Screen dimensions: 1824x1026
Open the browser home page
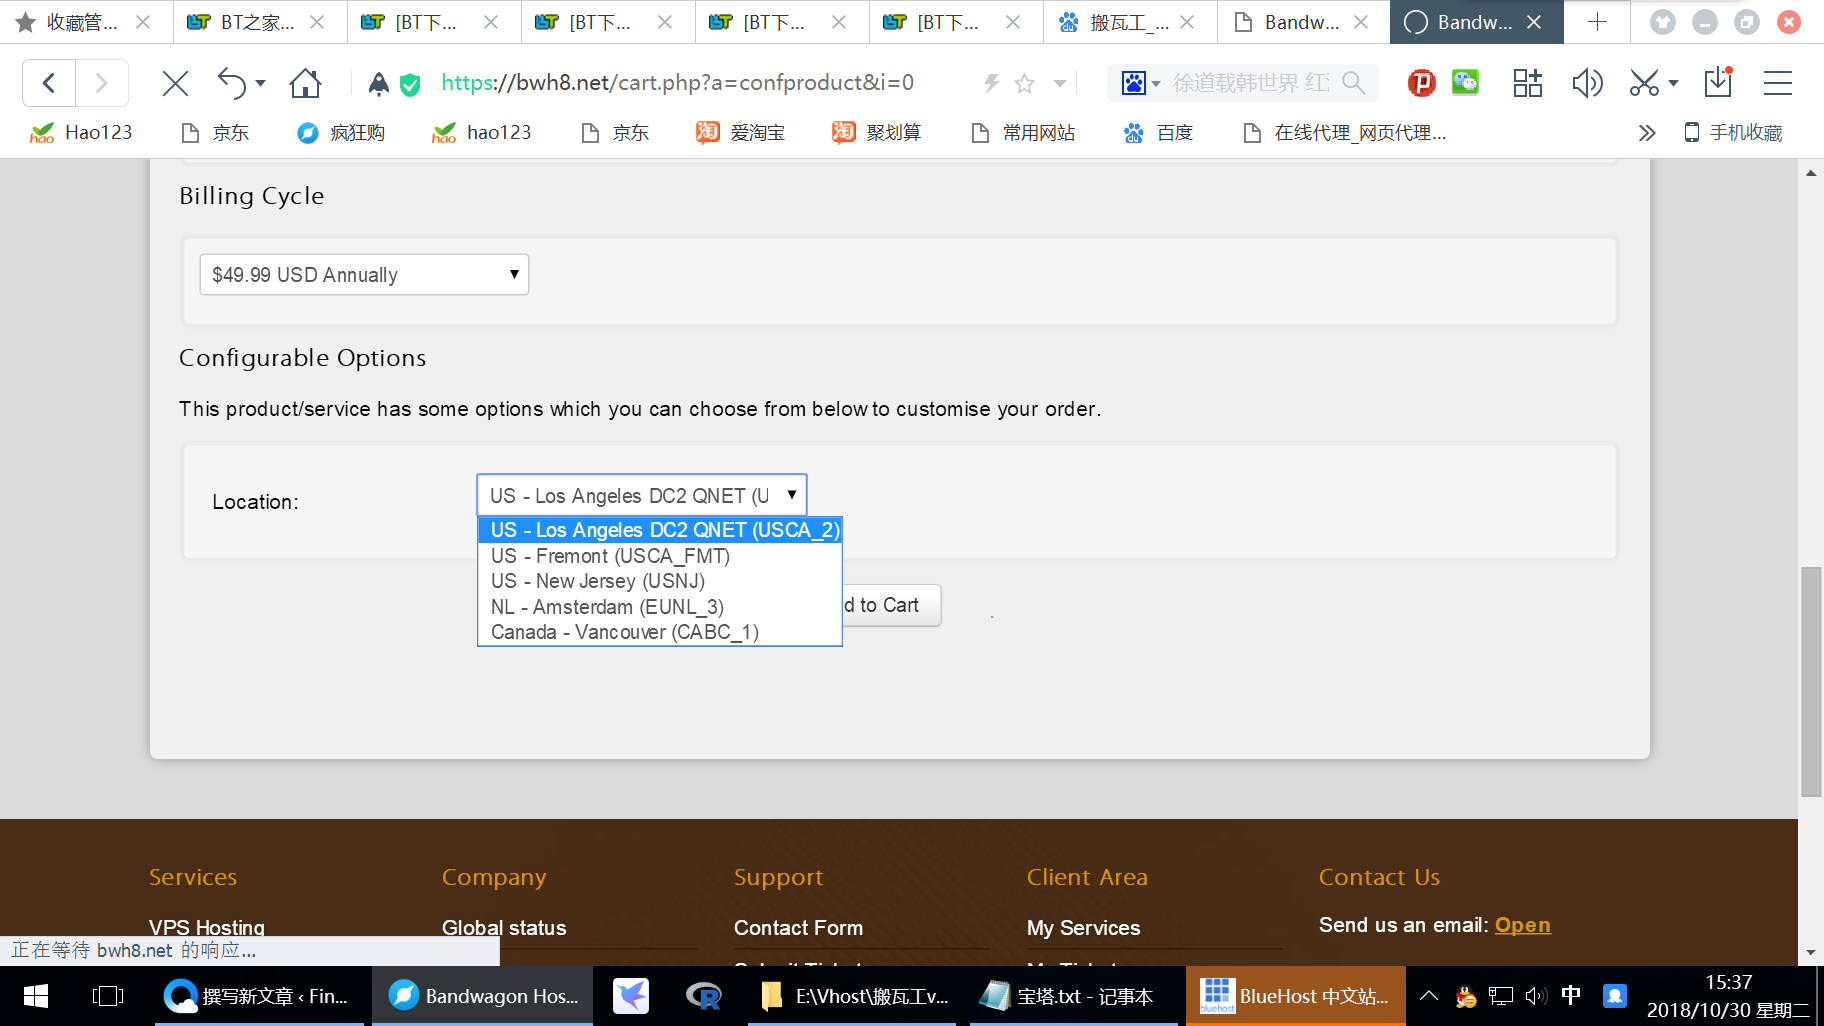coord(305,83)
